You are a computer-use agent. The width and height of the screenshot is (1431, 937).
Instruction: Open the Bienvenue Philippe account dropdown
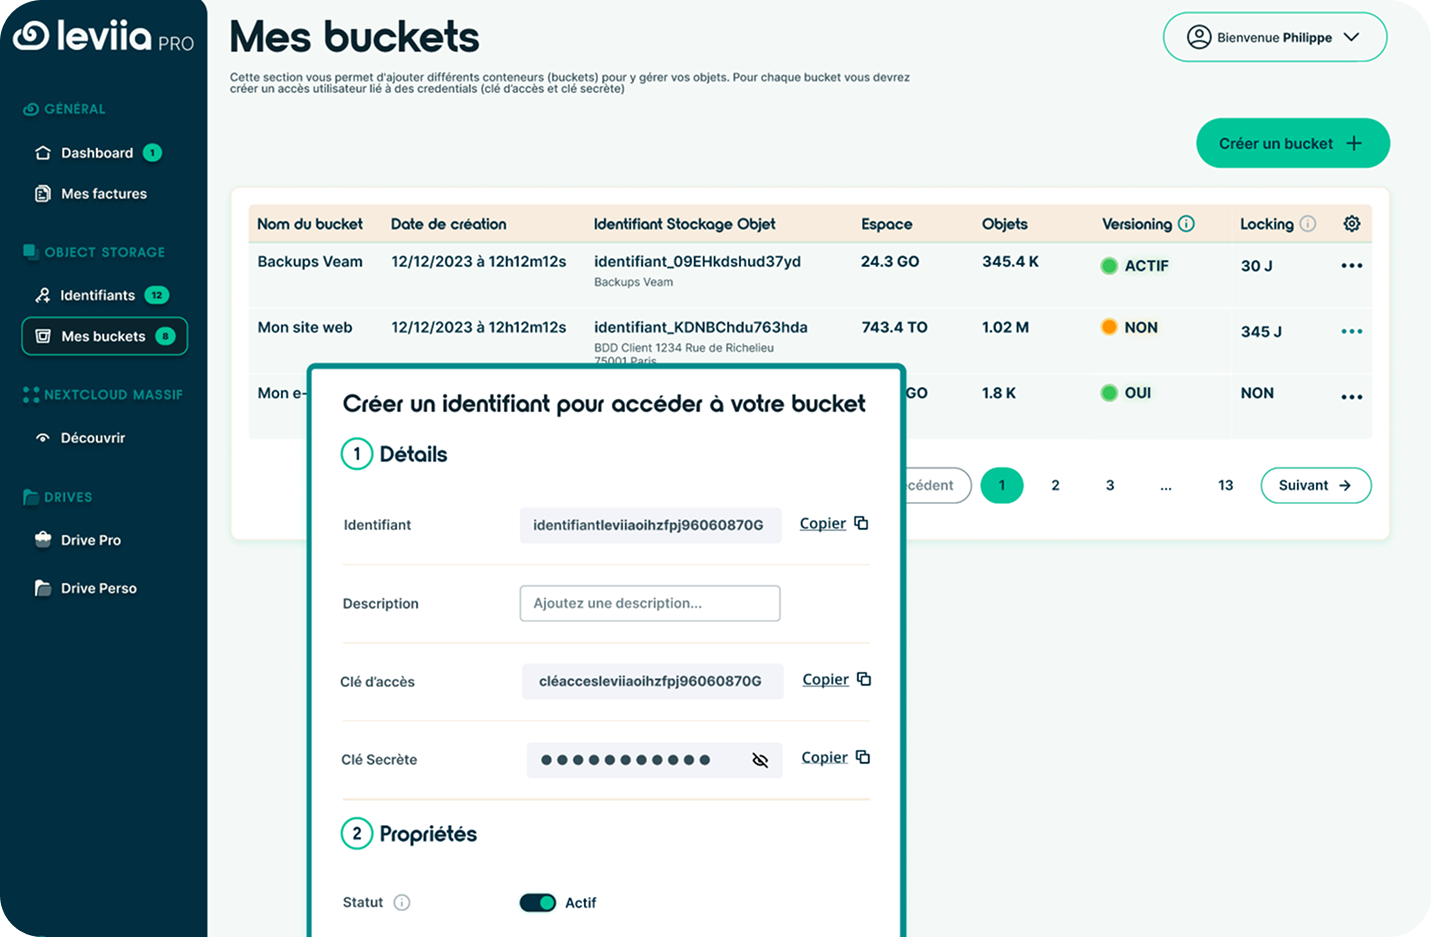(1274, 37)
